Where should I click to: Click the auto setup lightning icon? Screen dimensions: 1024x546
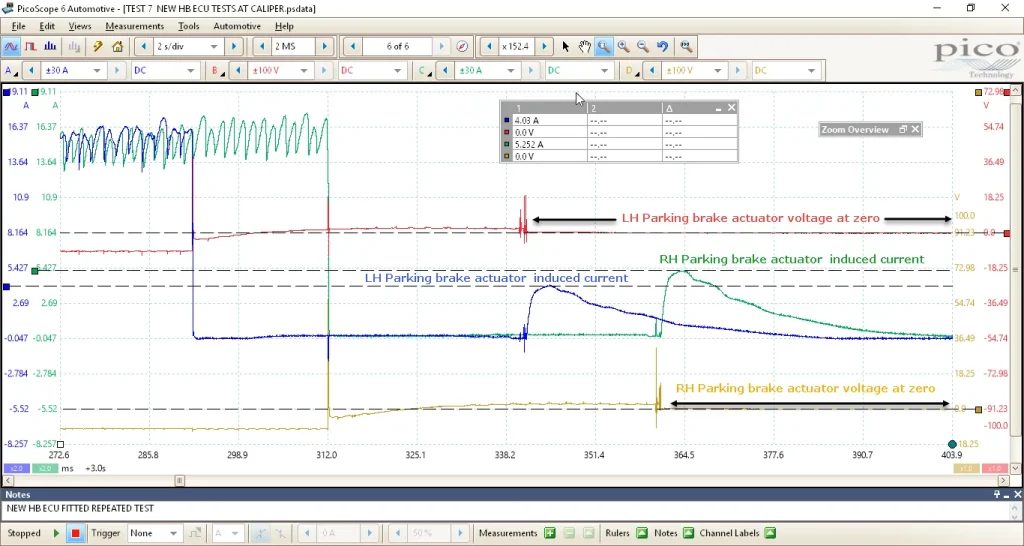coord(97,46)
